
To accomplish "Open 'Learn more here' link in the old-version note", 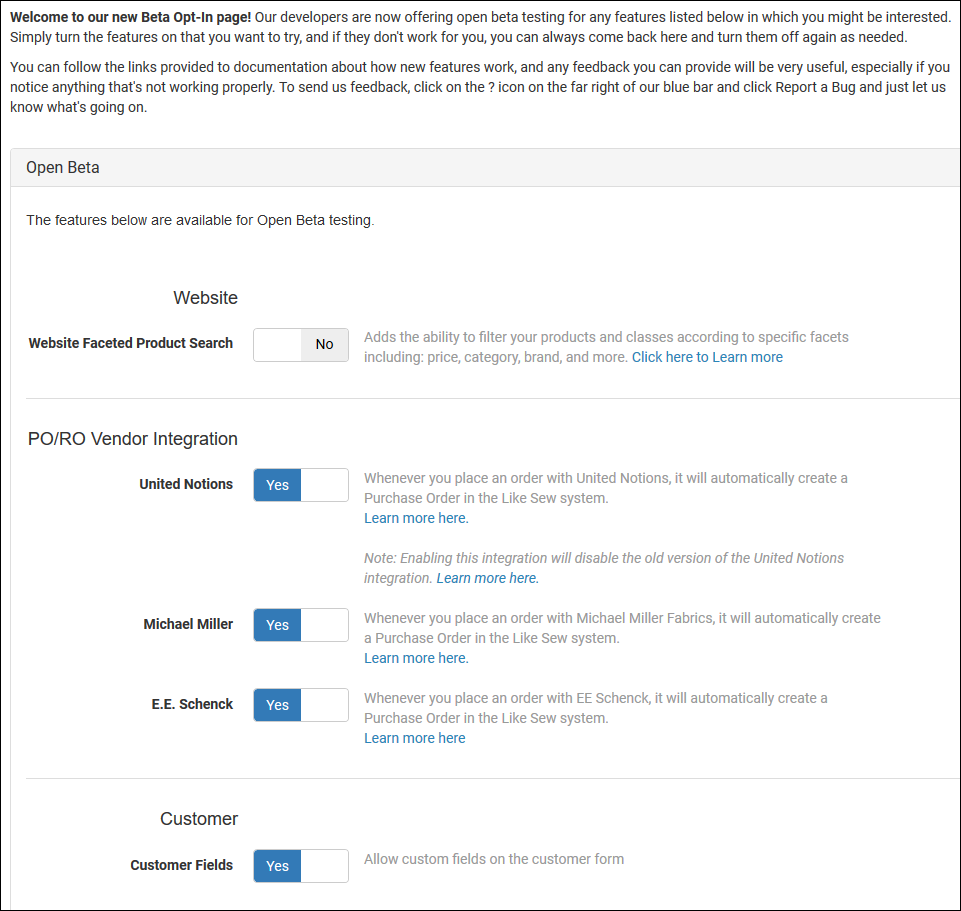I will point(487,578).
